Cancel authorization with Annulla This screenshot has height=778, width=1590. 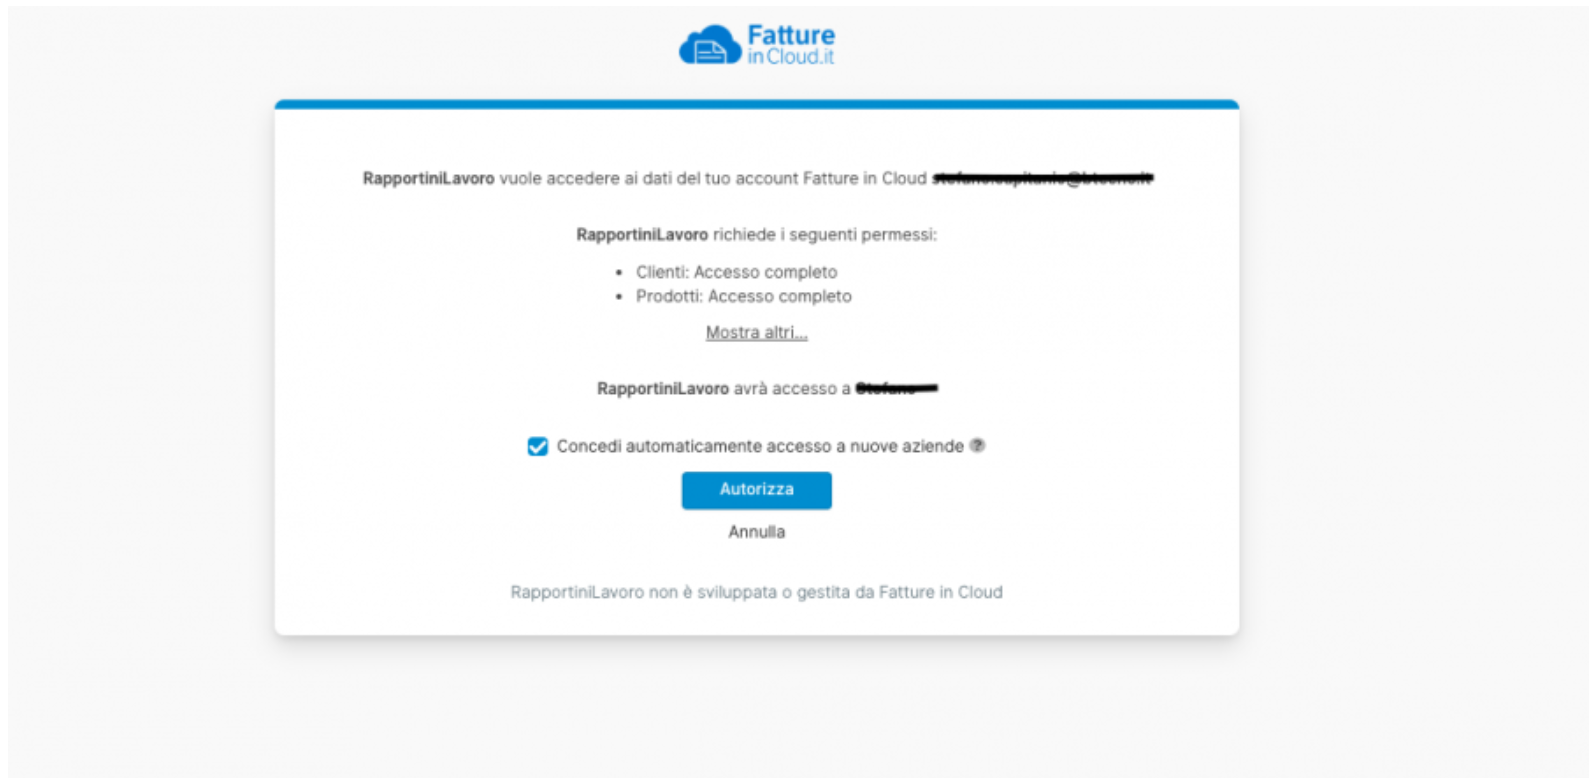(x=756, y=532)
